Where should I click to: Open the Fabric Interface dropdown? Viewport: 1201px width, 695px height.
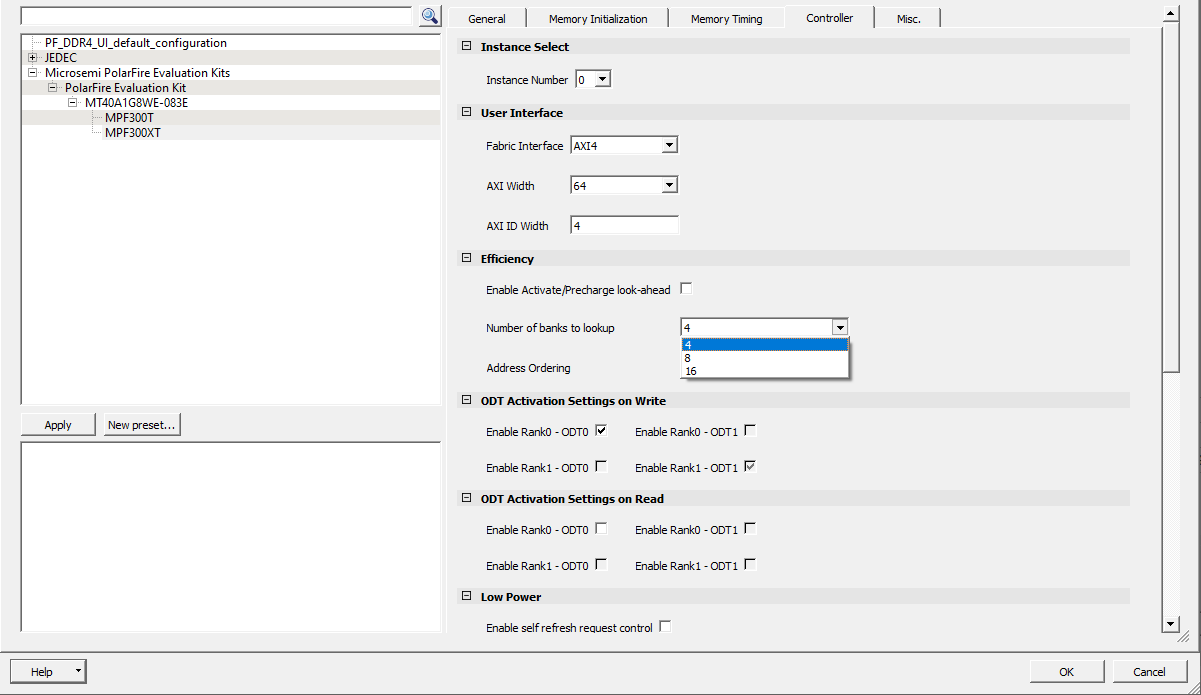click(670, 146)
